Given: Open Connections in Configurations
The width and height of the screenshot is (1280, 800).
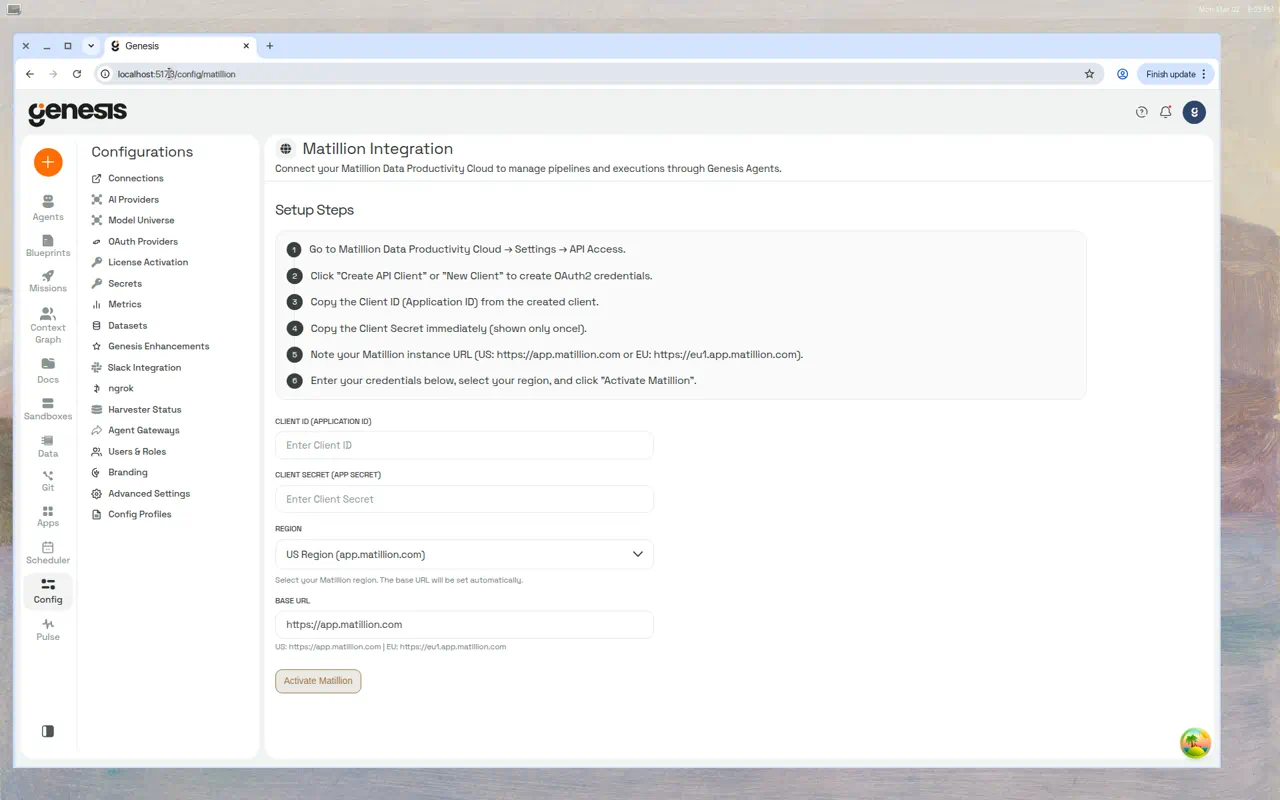Looking at the screenshot, I should point(128,178).
